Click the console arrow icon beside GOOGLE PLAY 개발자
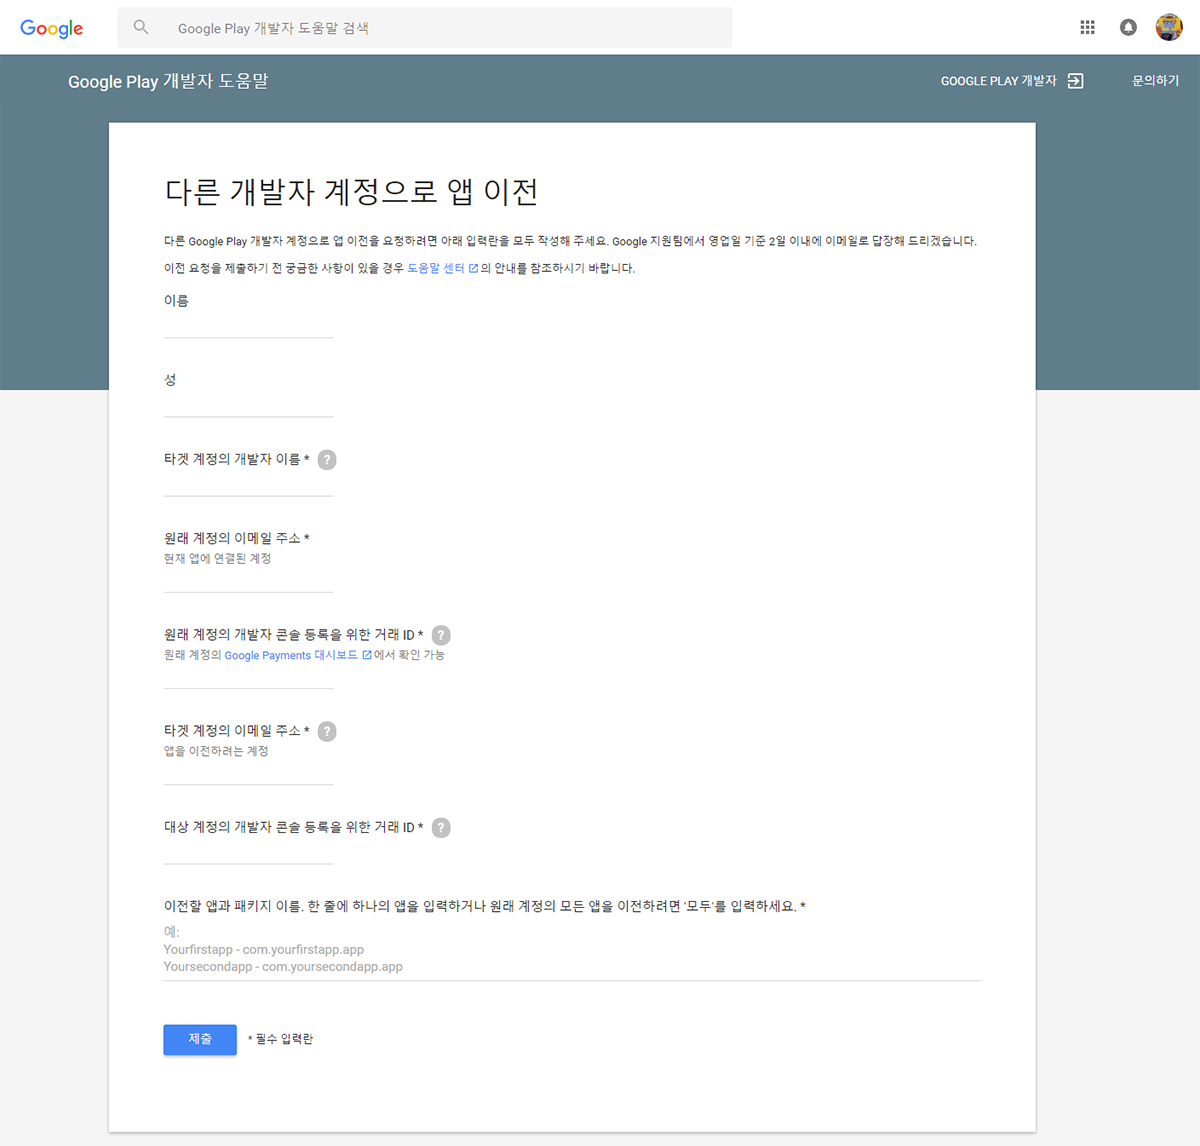Screen dimensions: 1200x1146 point(1077,81)
